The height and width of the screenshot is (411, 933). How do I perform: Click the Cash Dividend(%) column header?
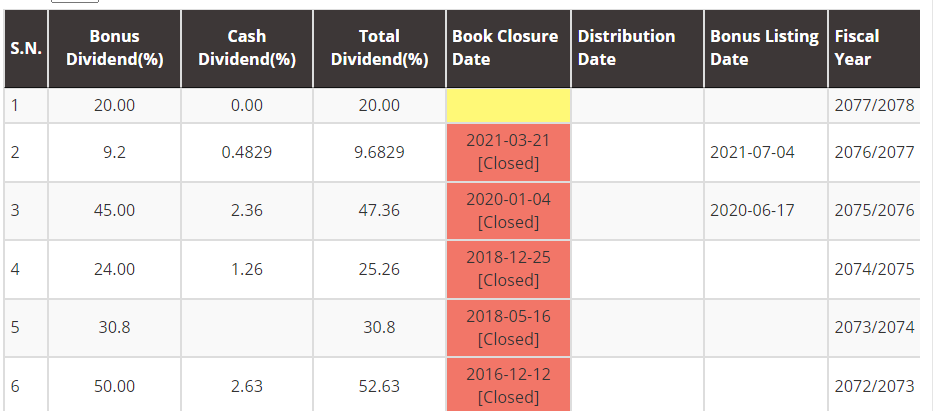tap(247, 48)
